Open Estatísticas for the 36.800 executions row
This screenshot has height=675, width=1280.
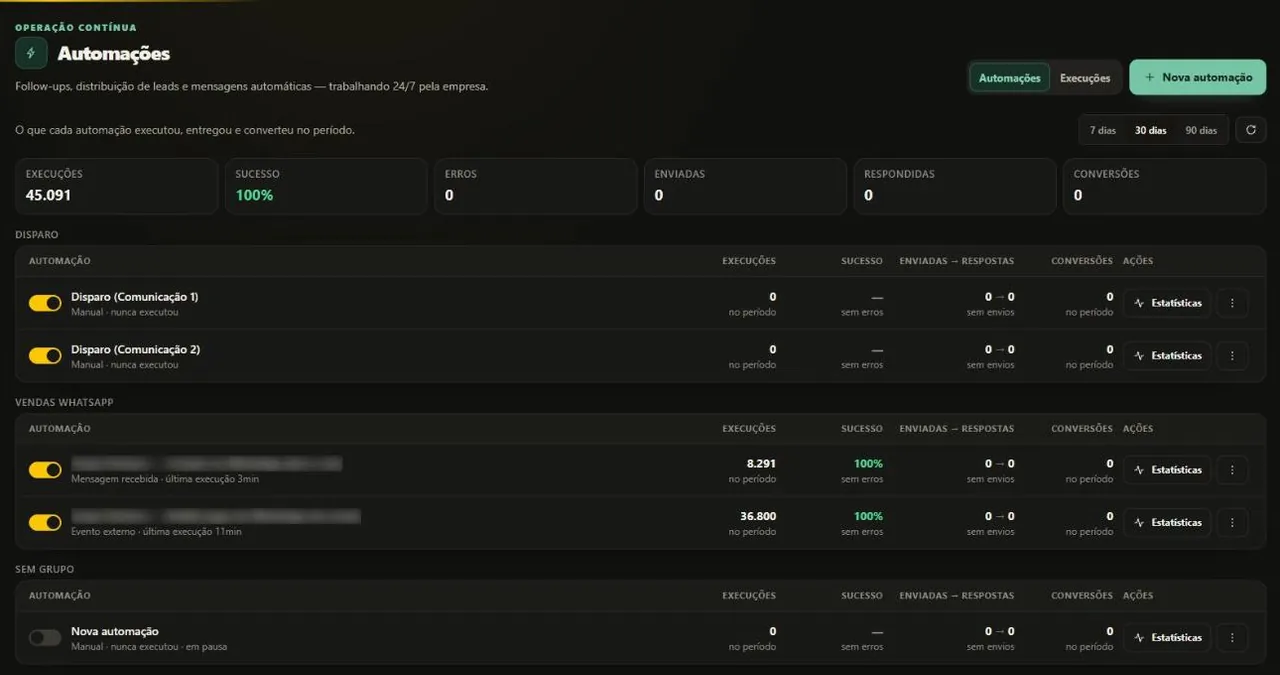click(1167, 523)
